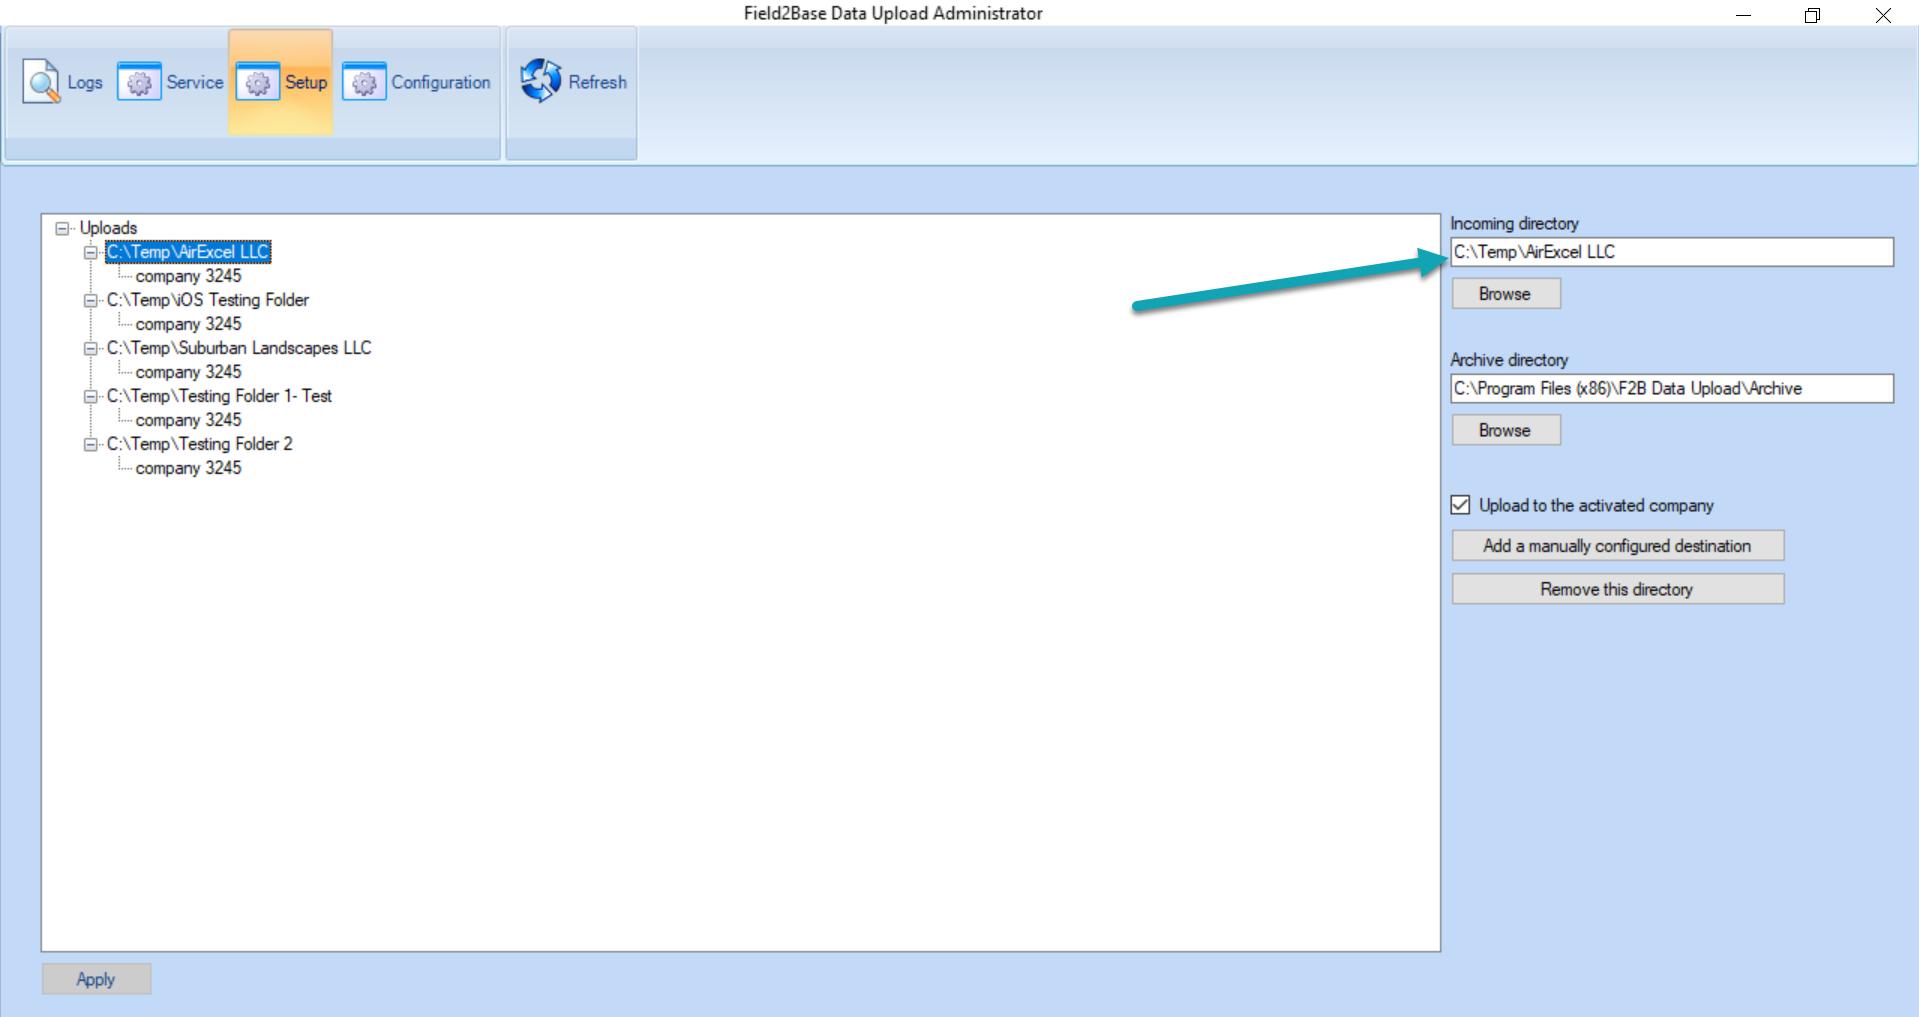Collapse the C:\Temp\AirExcel LLC node
Screen dimensions: 1919x1017
90,252
